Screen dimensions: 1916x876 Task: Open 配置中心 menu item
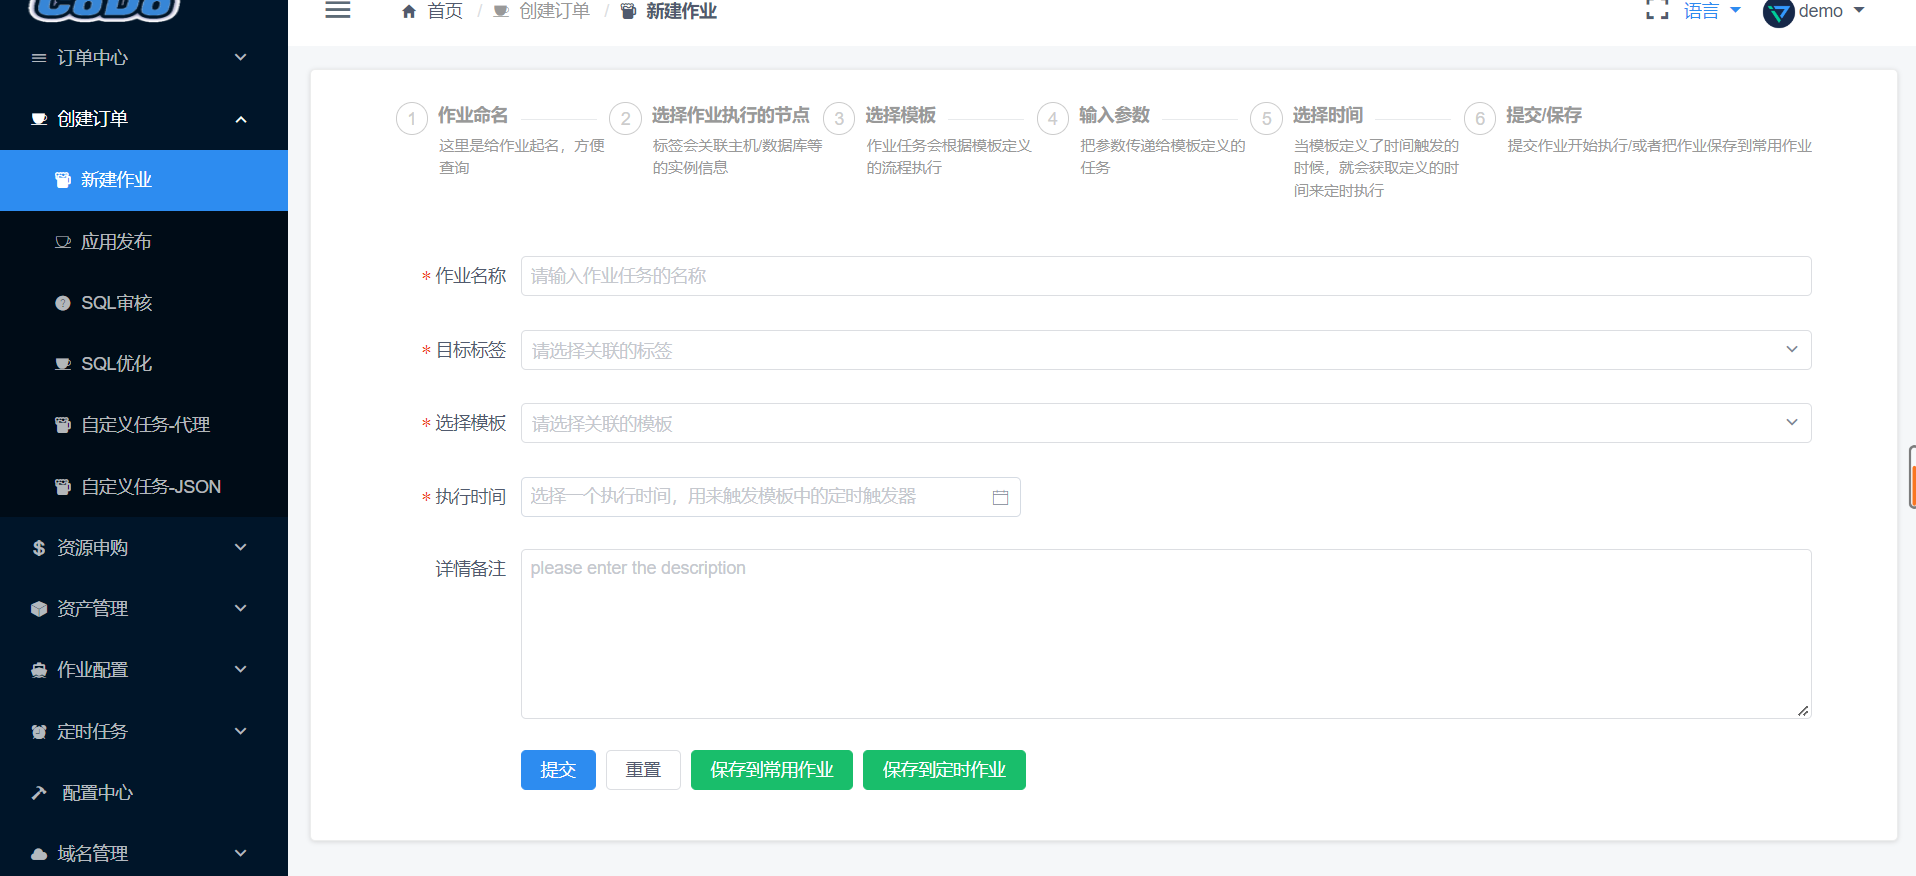(x=144, y=793)
